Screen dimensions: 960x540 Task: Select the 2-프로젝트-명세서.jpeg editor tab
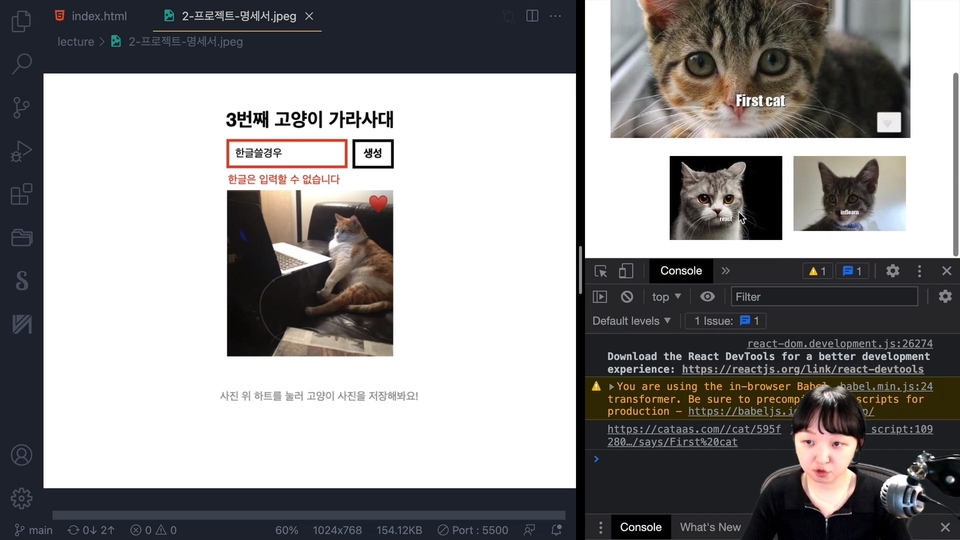click(x=238, y=16)
